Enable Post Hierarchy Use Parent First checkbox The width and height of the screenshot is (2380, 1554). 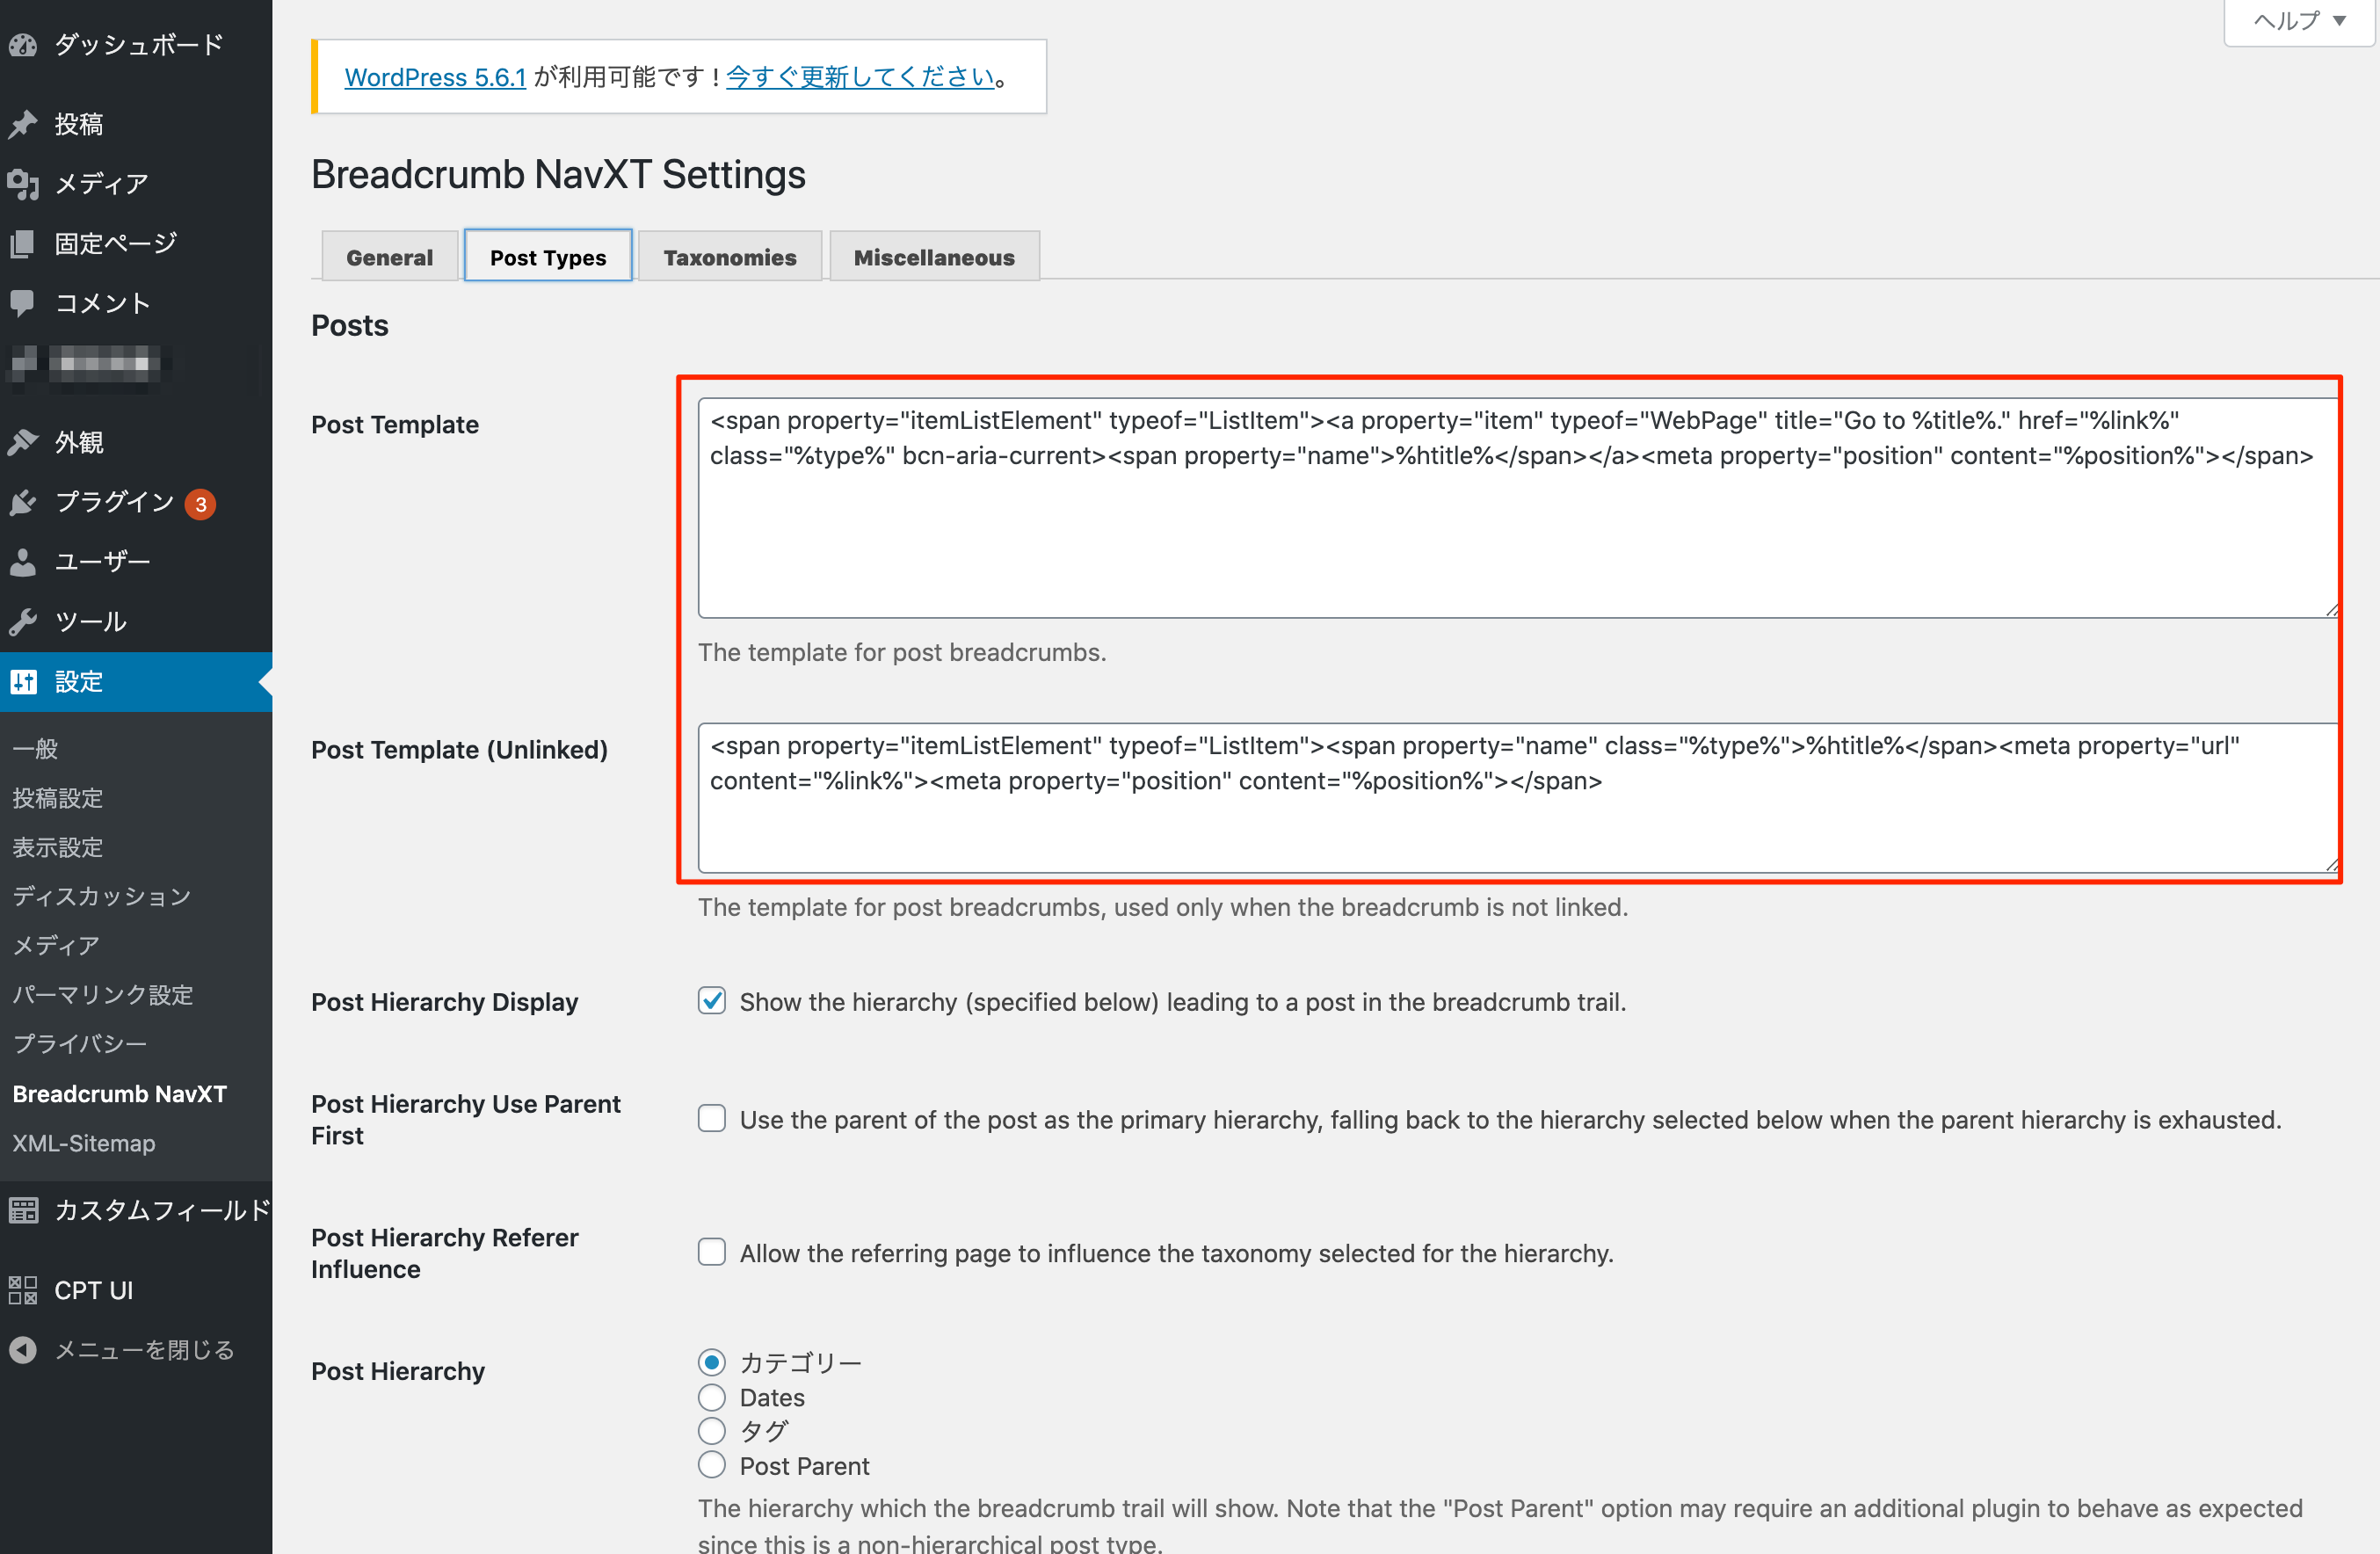pyautogui.click(x=712, y=1118)
